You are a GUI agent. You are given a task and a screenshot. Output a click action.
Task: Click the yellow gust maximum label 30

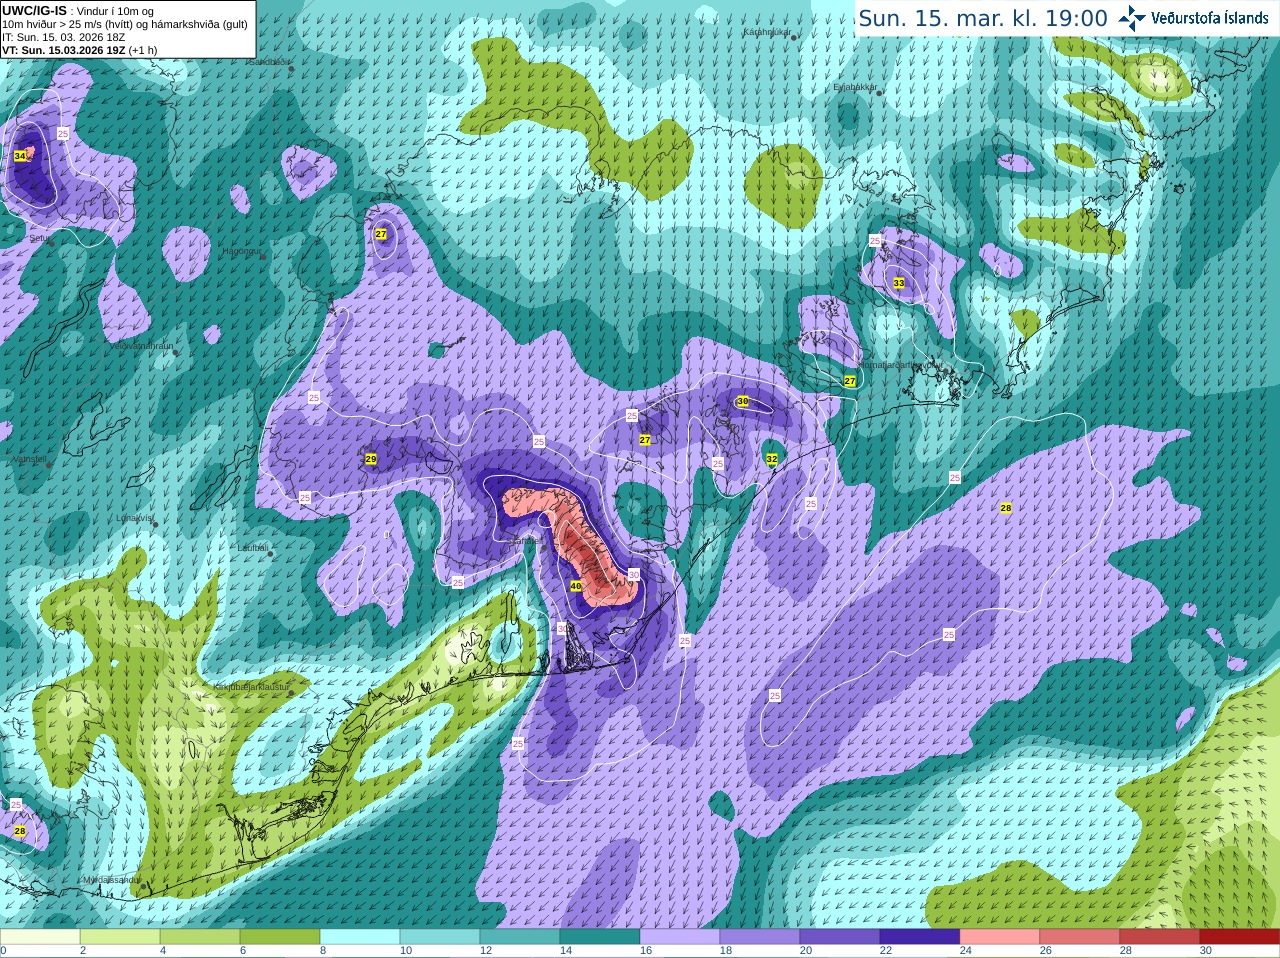tap(742, 401)
